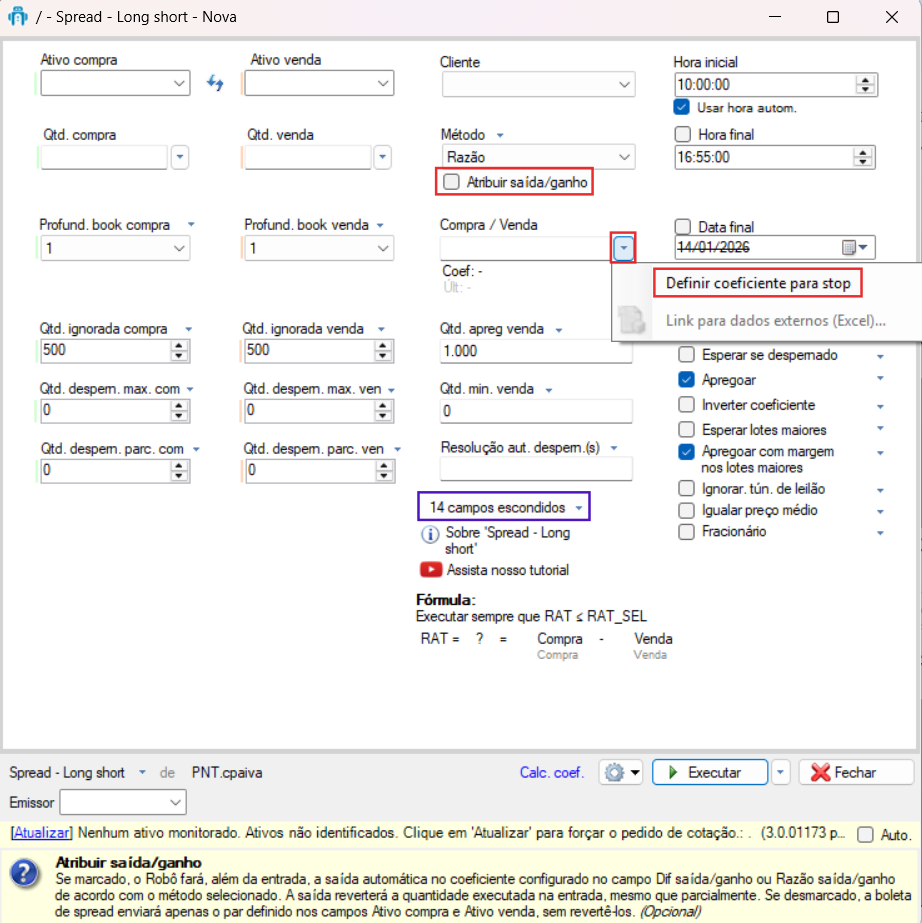Expand the 14 campos escondidos section

[x=503, y=507]
